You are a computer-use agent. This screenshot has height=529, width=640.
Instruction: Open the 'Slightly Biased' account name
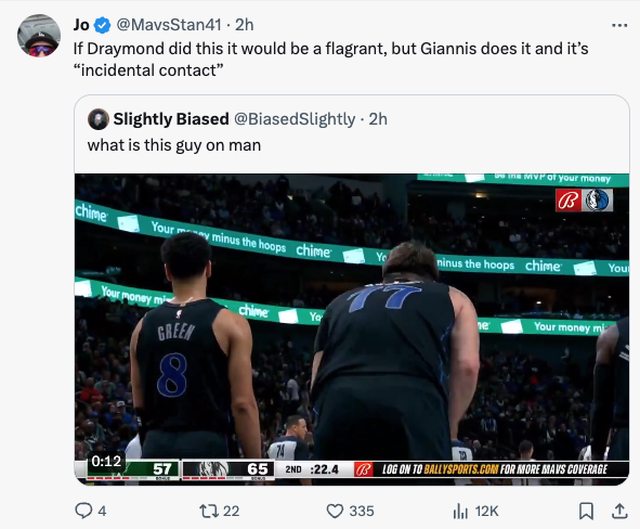pyautogui.click(x=170, y=119)
